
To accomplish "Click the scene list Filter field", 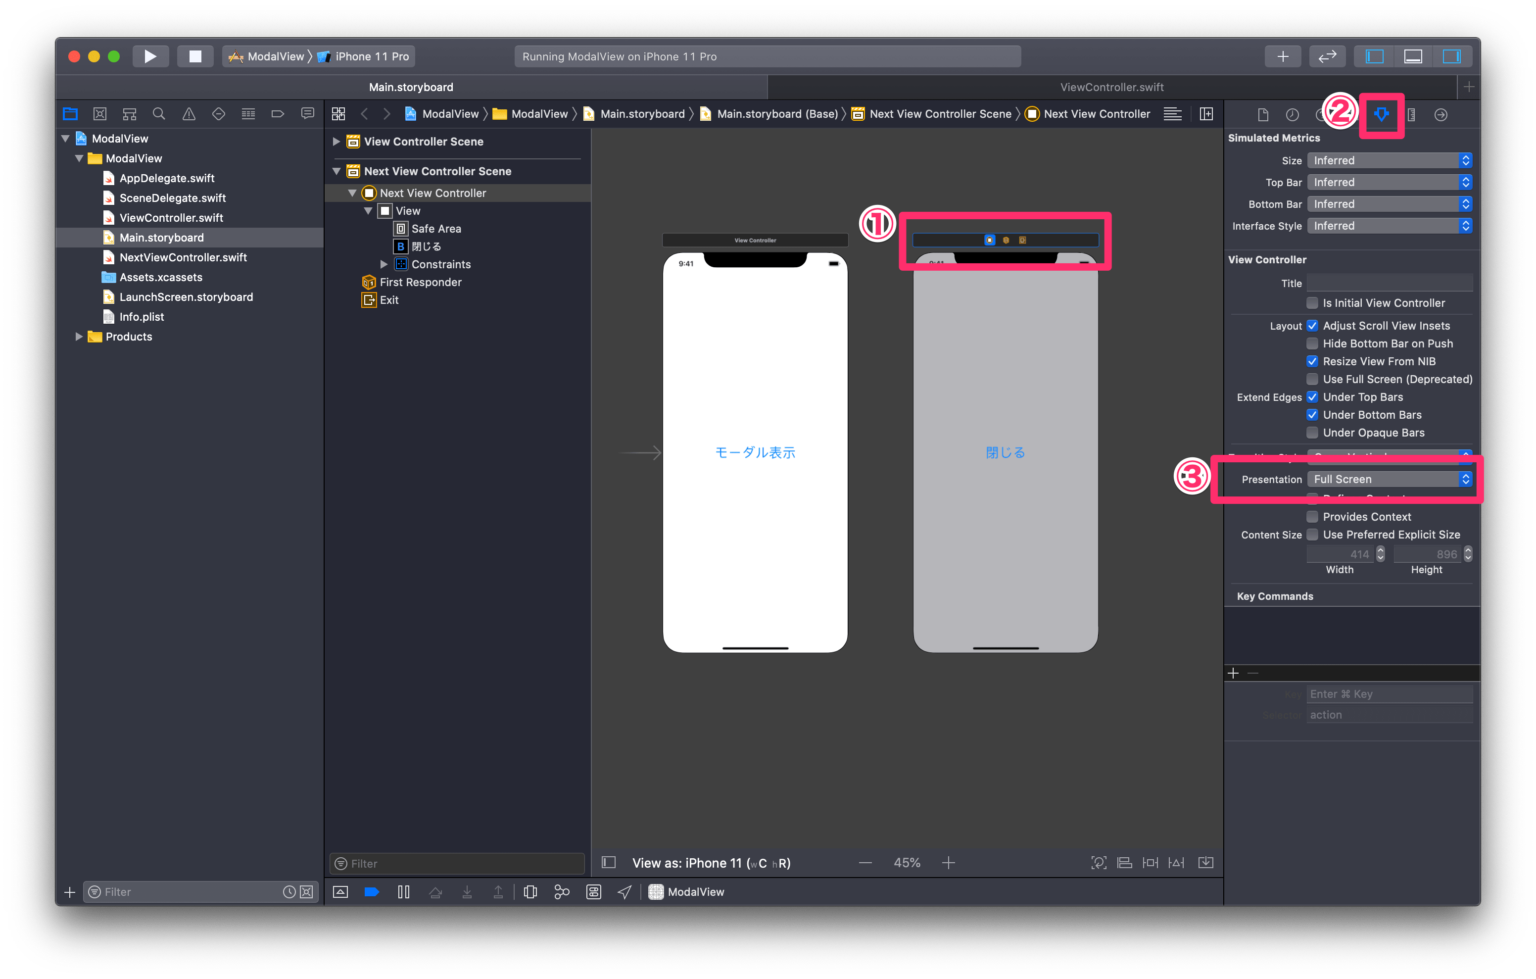I will 456,863.
